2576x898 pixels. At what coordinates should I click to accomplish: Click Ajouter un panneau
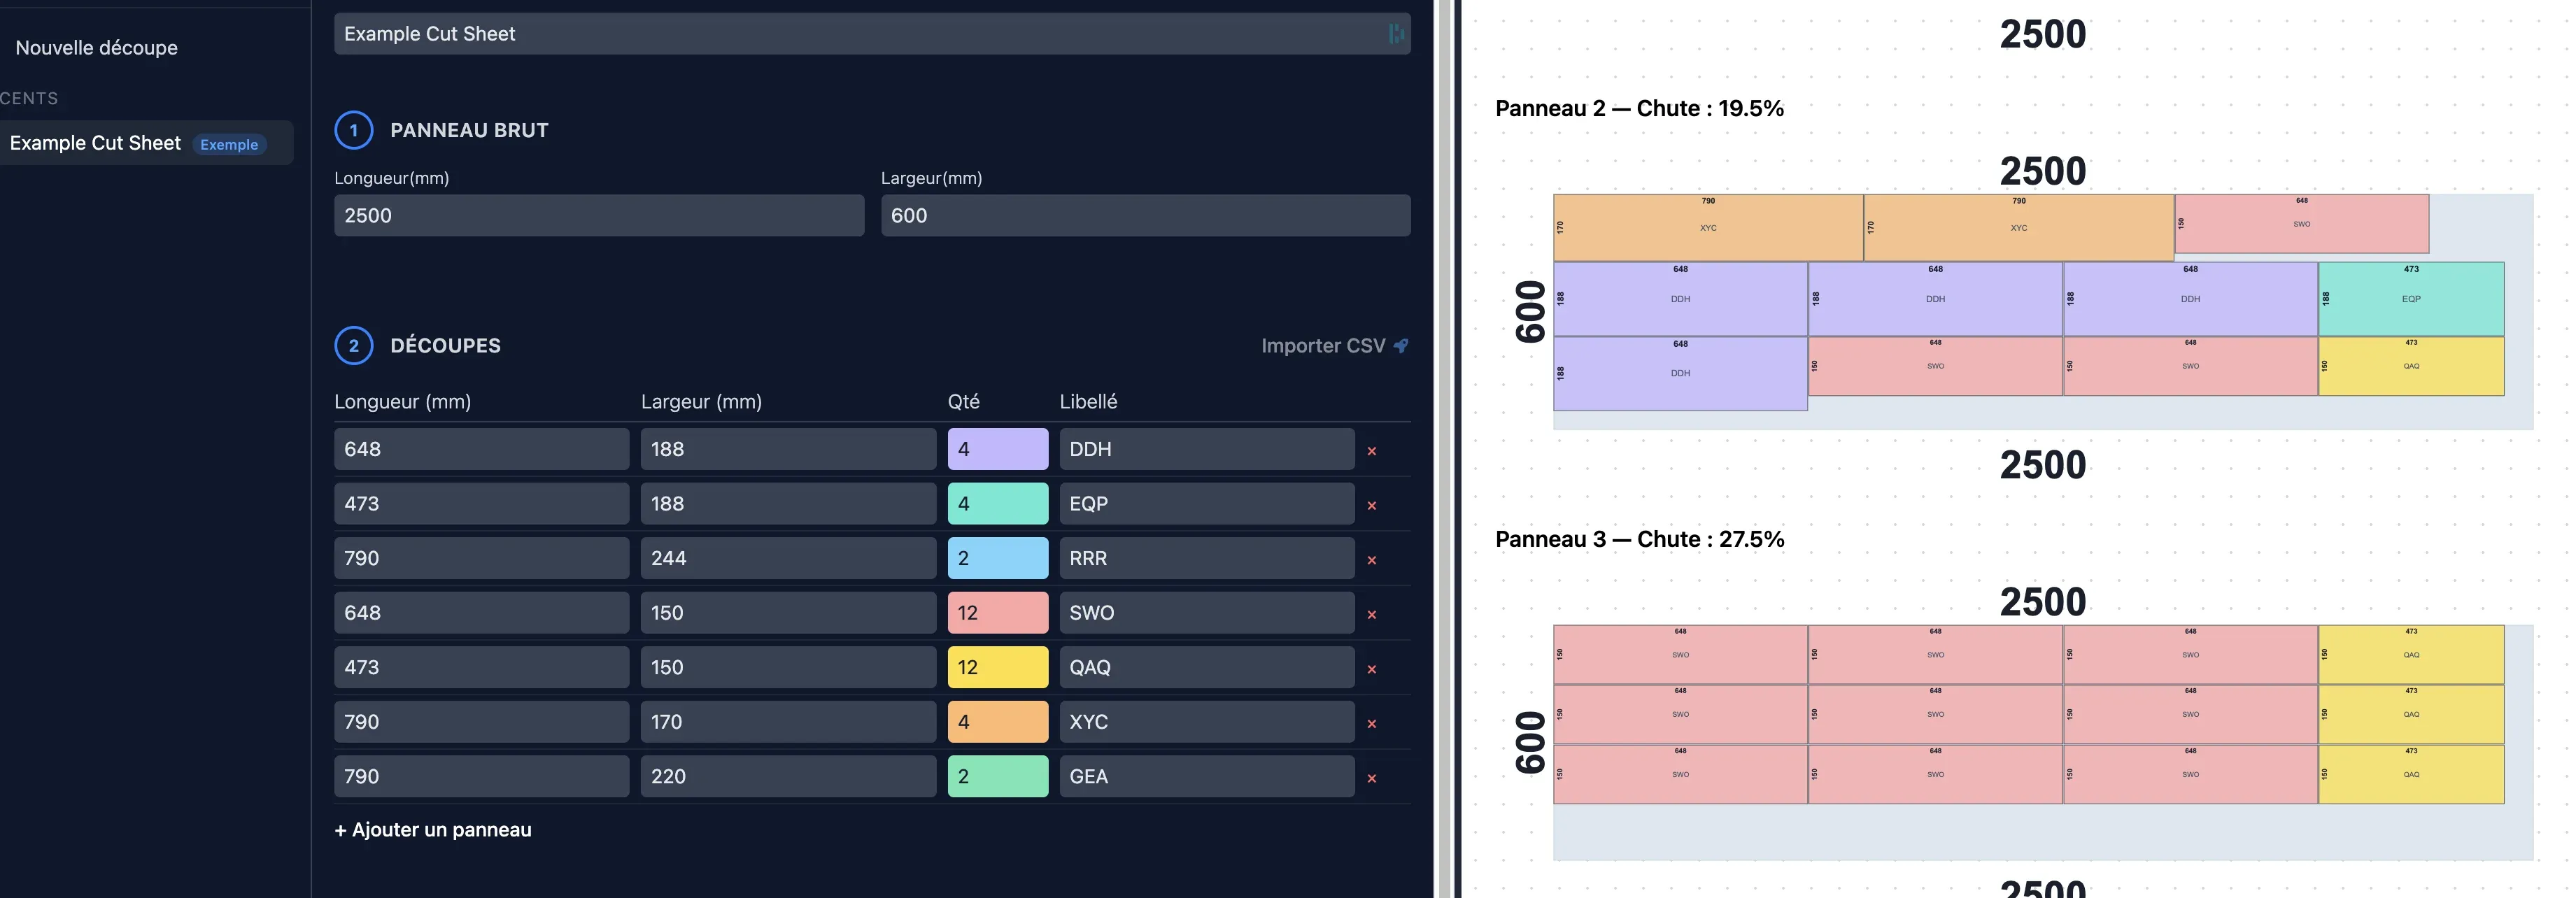[432, 830]
